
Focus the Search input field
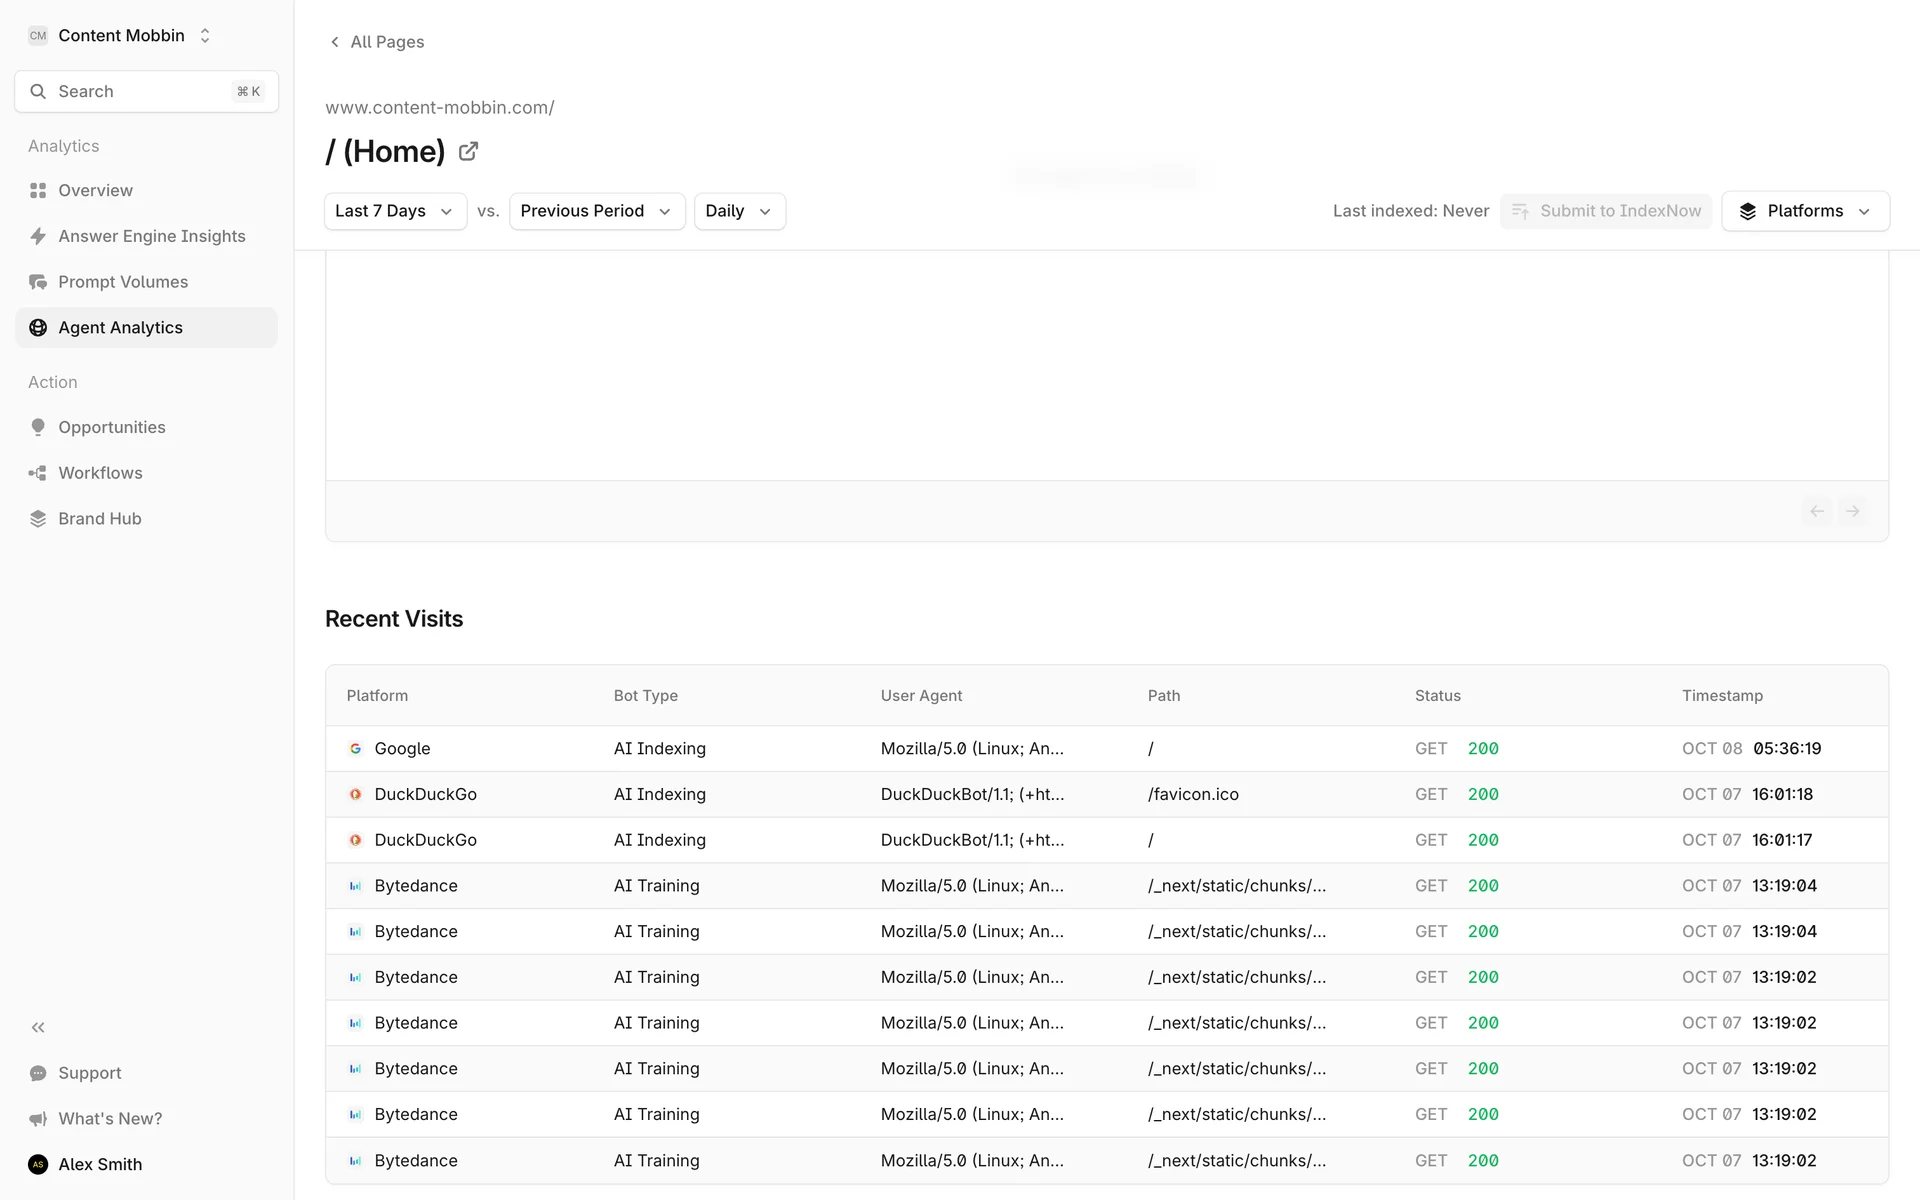140,92
